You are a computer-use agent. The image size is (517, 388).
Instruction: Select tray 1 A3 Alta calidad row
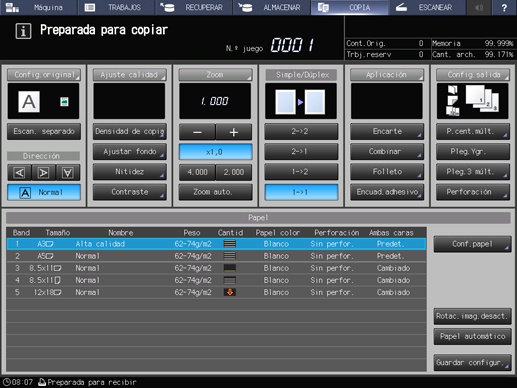(x=216, y=244)
